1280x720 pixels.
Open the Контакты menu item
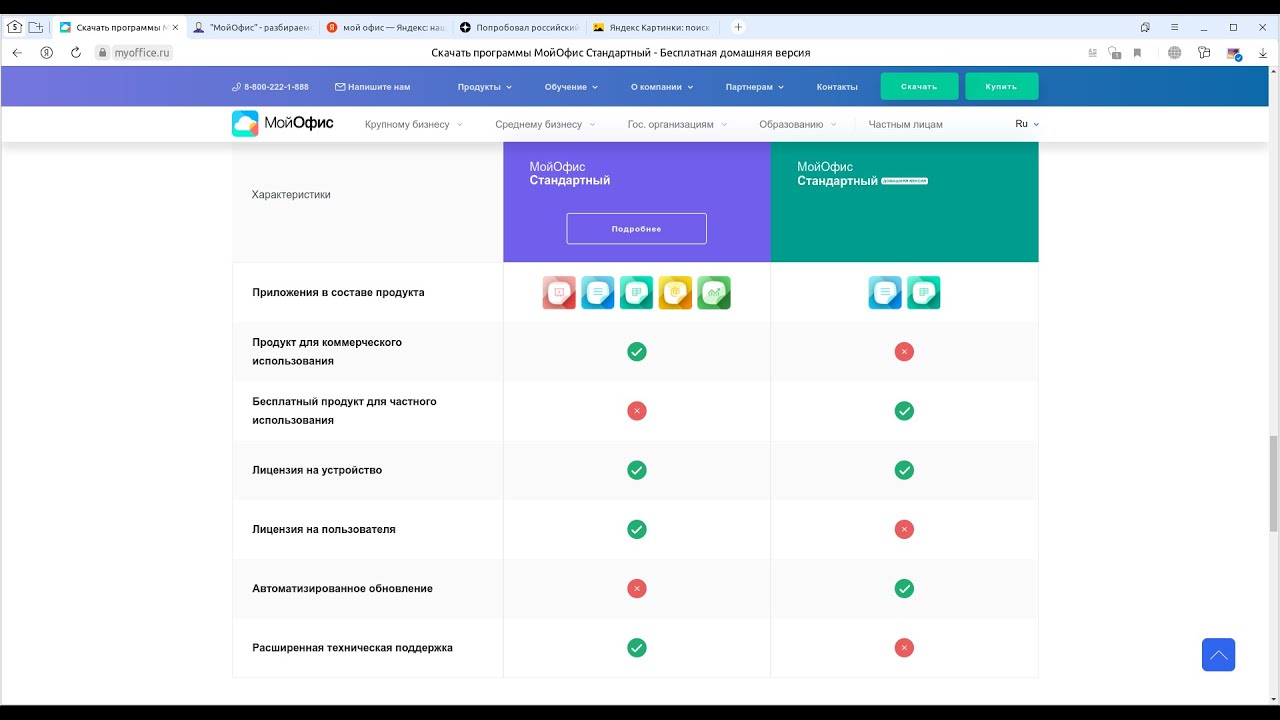(x=837, y=87)
